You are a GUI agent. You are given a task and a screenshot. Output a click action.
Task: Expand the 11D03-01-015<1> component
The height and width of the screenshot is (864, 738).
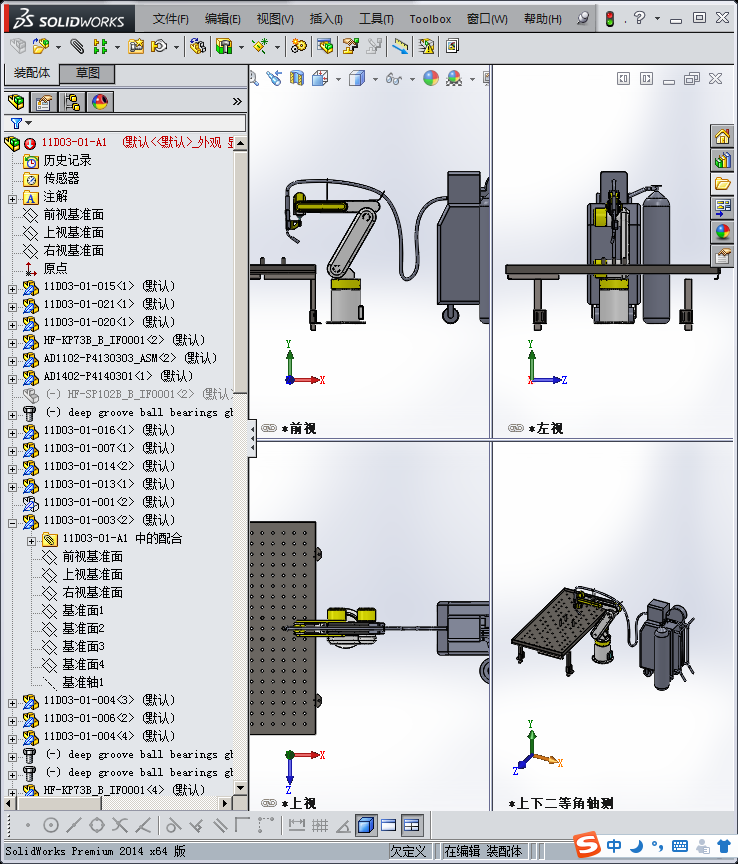13,289
